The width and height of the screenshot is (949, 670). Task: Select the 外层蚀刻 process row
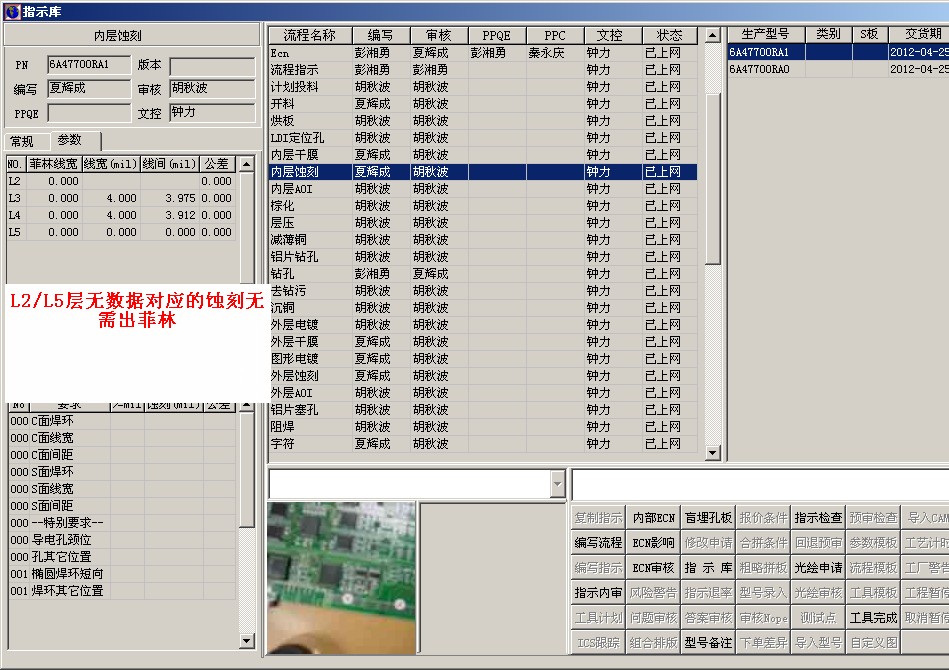pos(483,376)
